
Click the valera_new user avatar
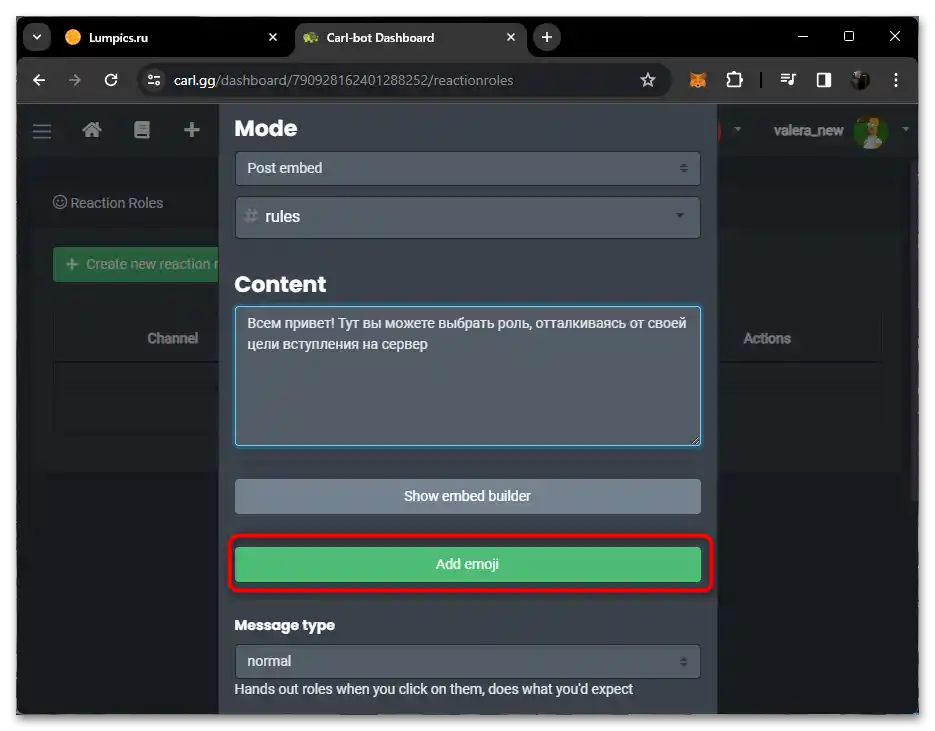pyautogui.click(x=871, y=132)
